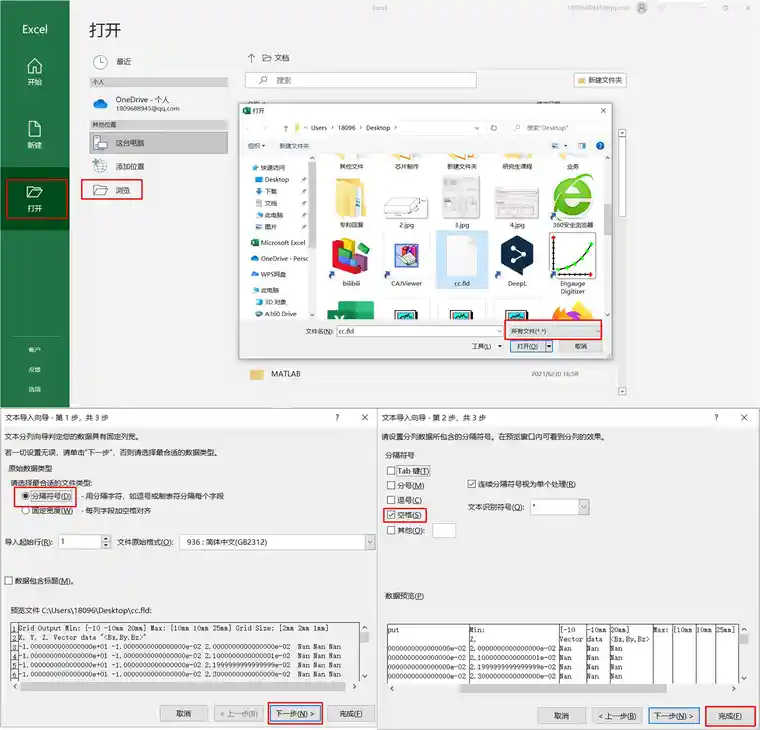760x730 pixels.
Task: Click the 搜索"Desktop" search field
Action: tap(558, 128)
